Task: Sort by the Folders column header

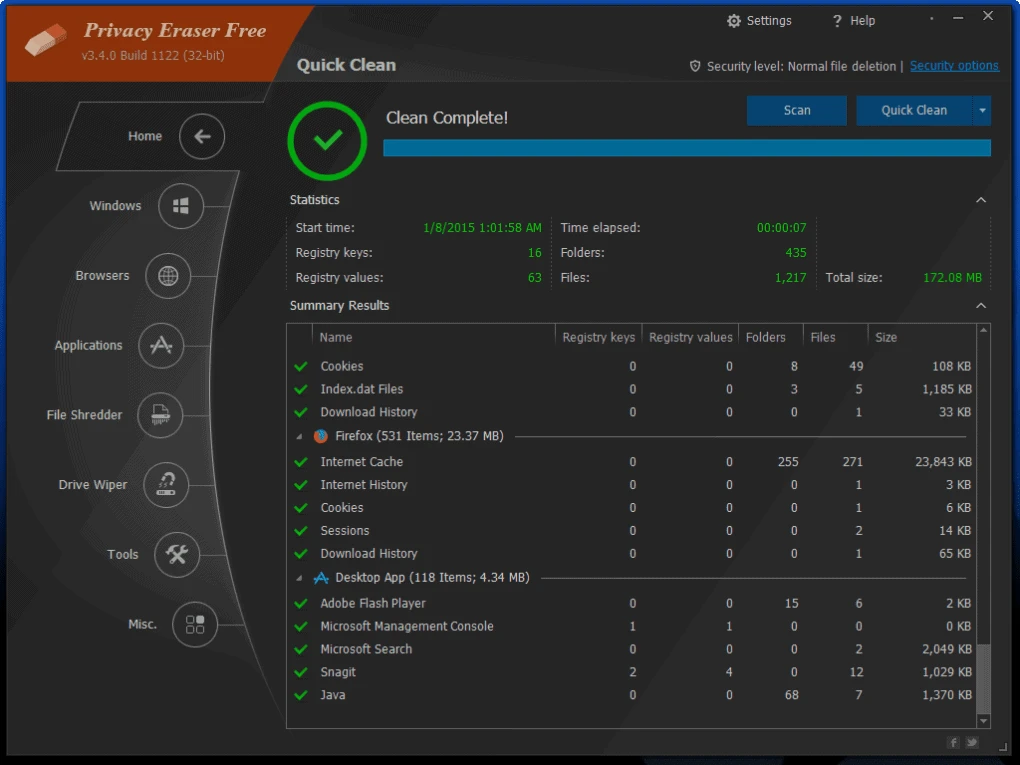Action: (771, 338)
